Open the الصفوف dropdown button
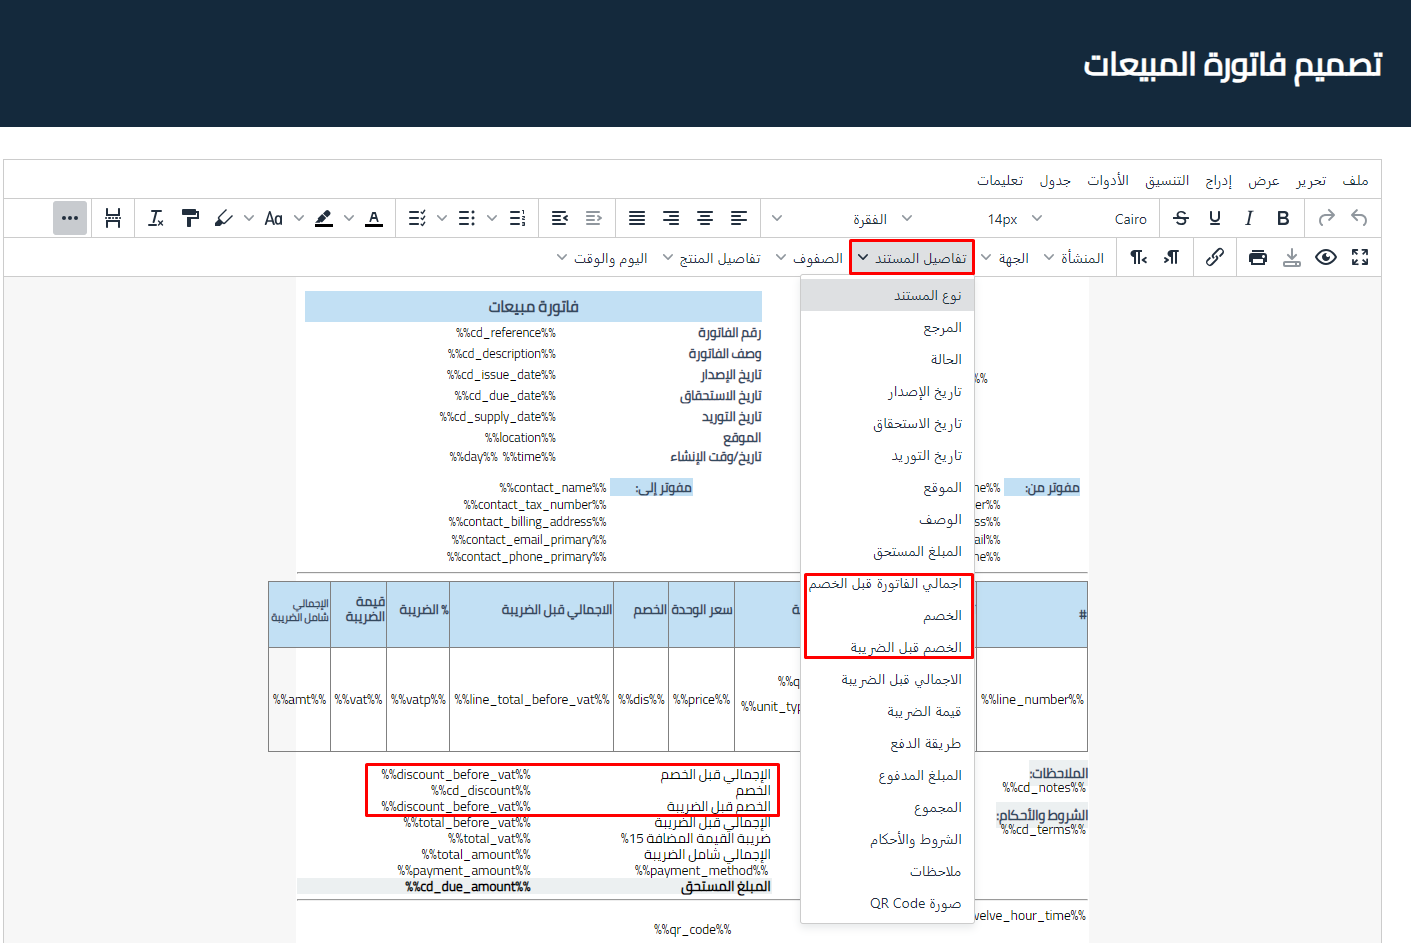Image resolution: width=1411 pixels, height=943 pixels. pyautogui.click(x=809, y=258)
